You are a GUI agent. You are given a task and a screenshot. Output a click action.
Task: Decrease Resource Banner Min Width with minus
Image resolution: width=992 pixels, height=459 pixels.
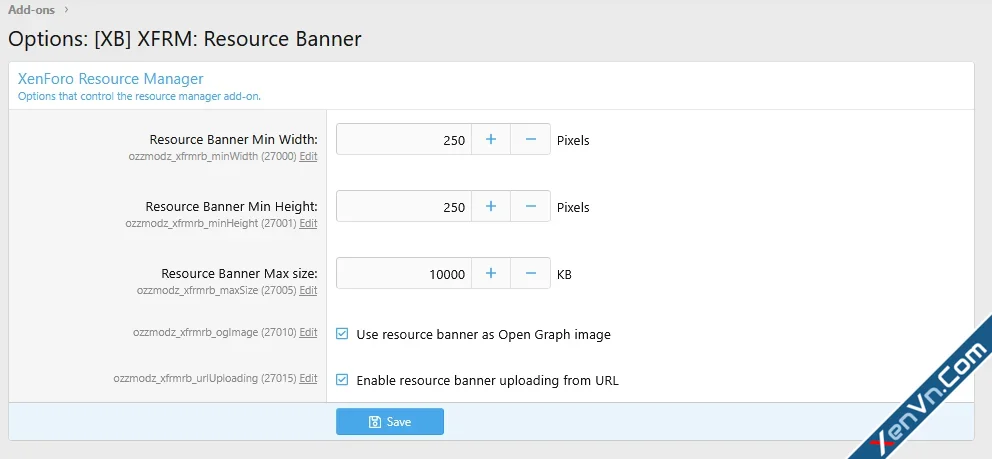point(530,140)
